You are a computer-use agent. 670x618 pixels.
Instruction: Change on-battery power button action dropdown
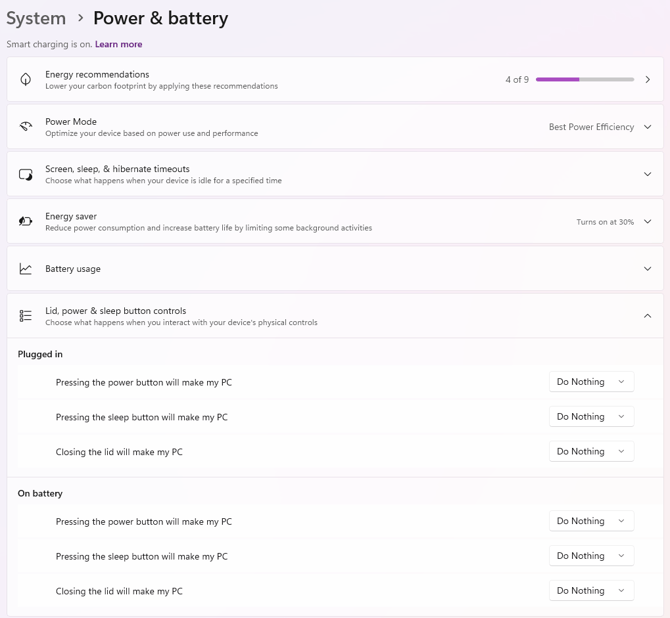591,521
